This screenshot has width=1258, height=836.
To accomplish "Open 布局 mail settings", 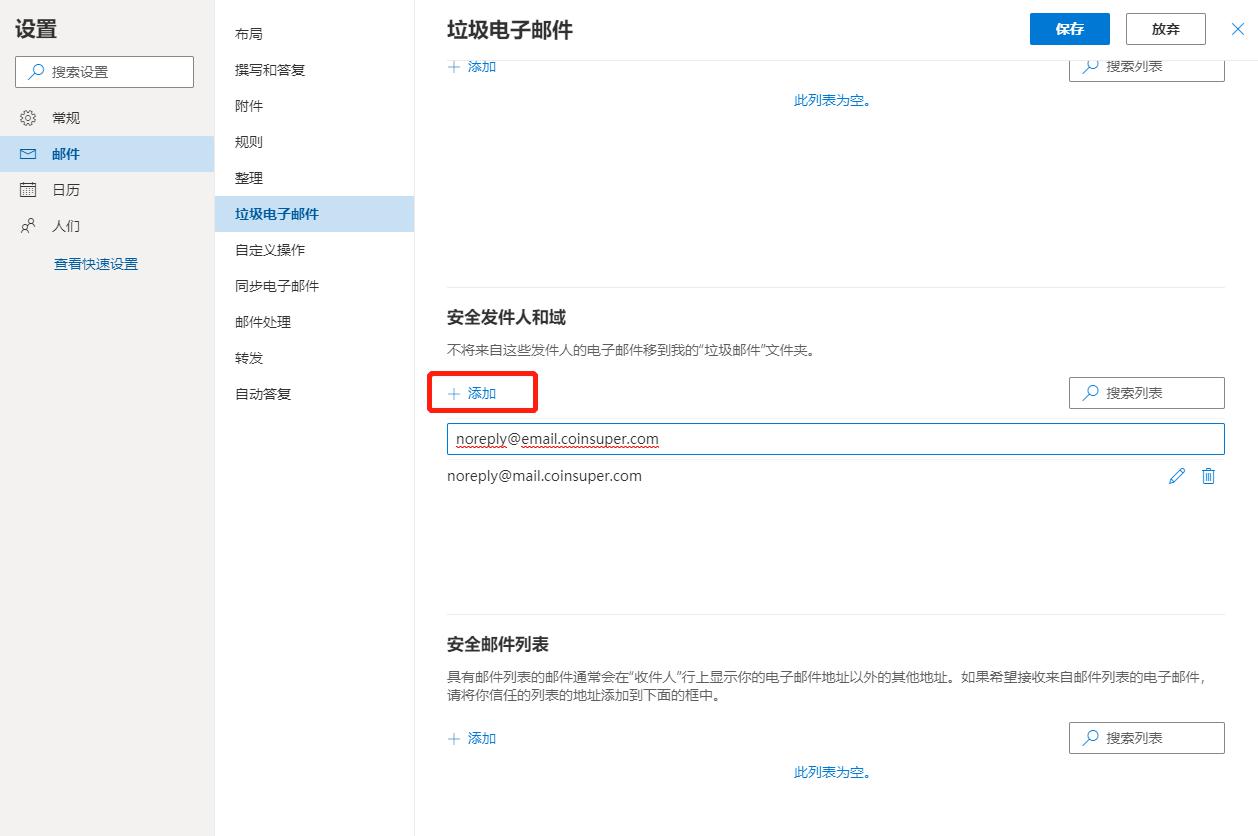I will [x=314, y=34].
